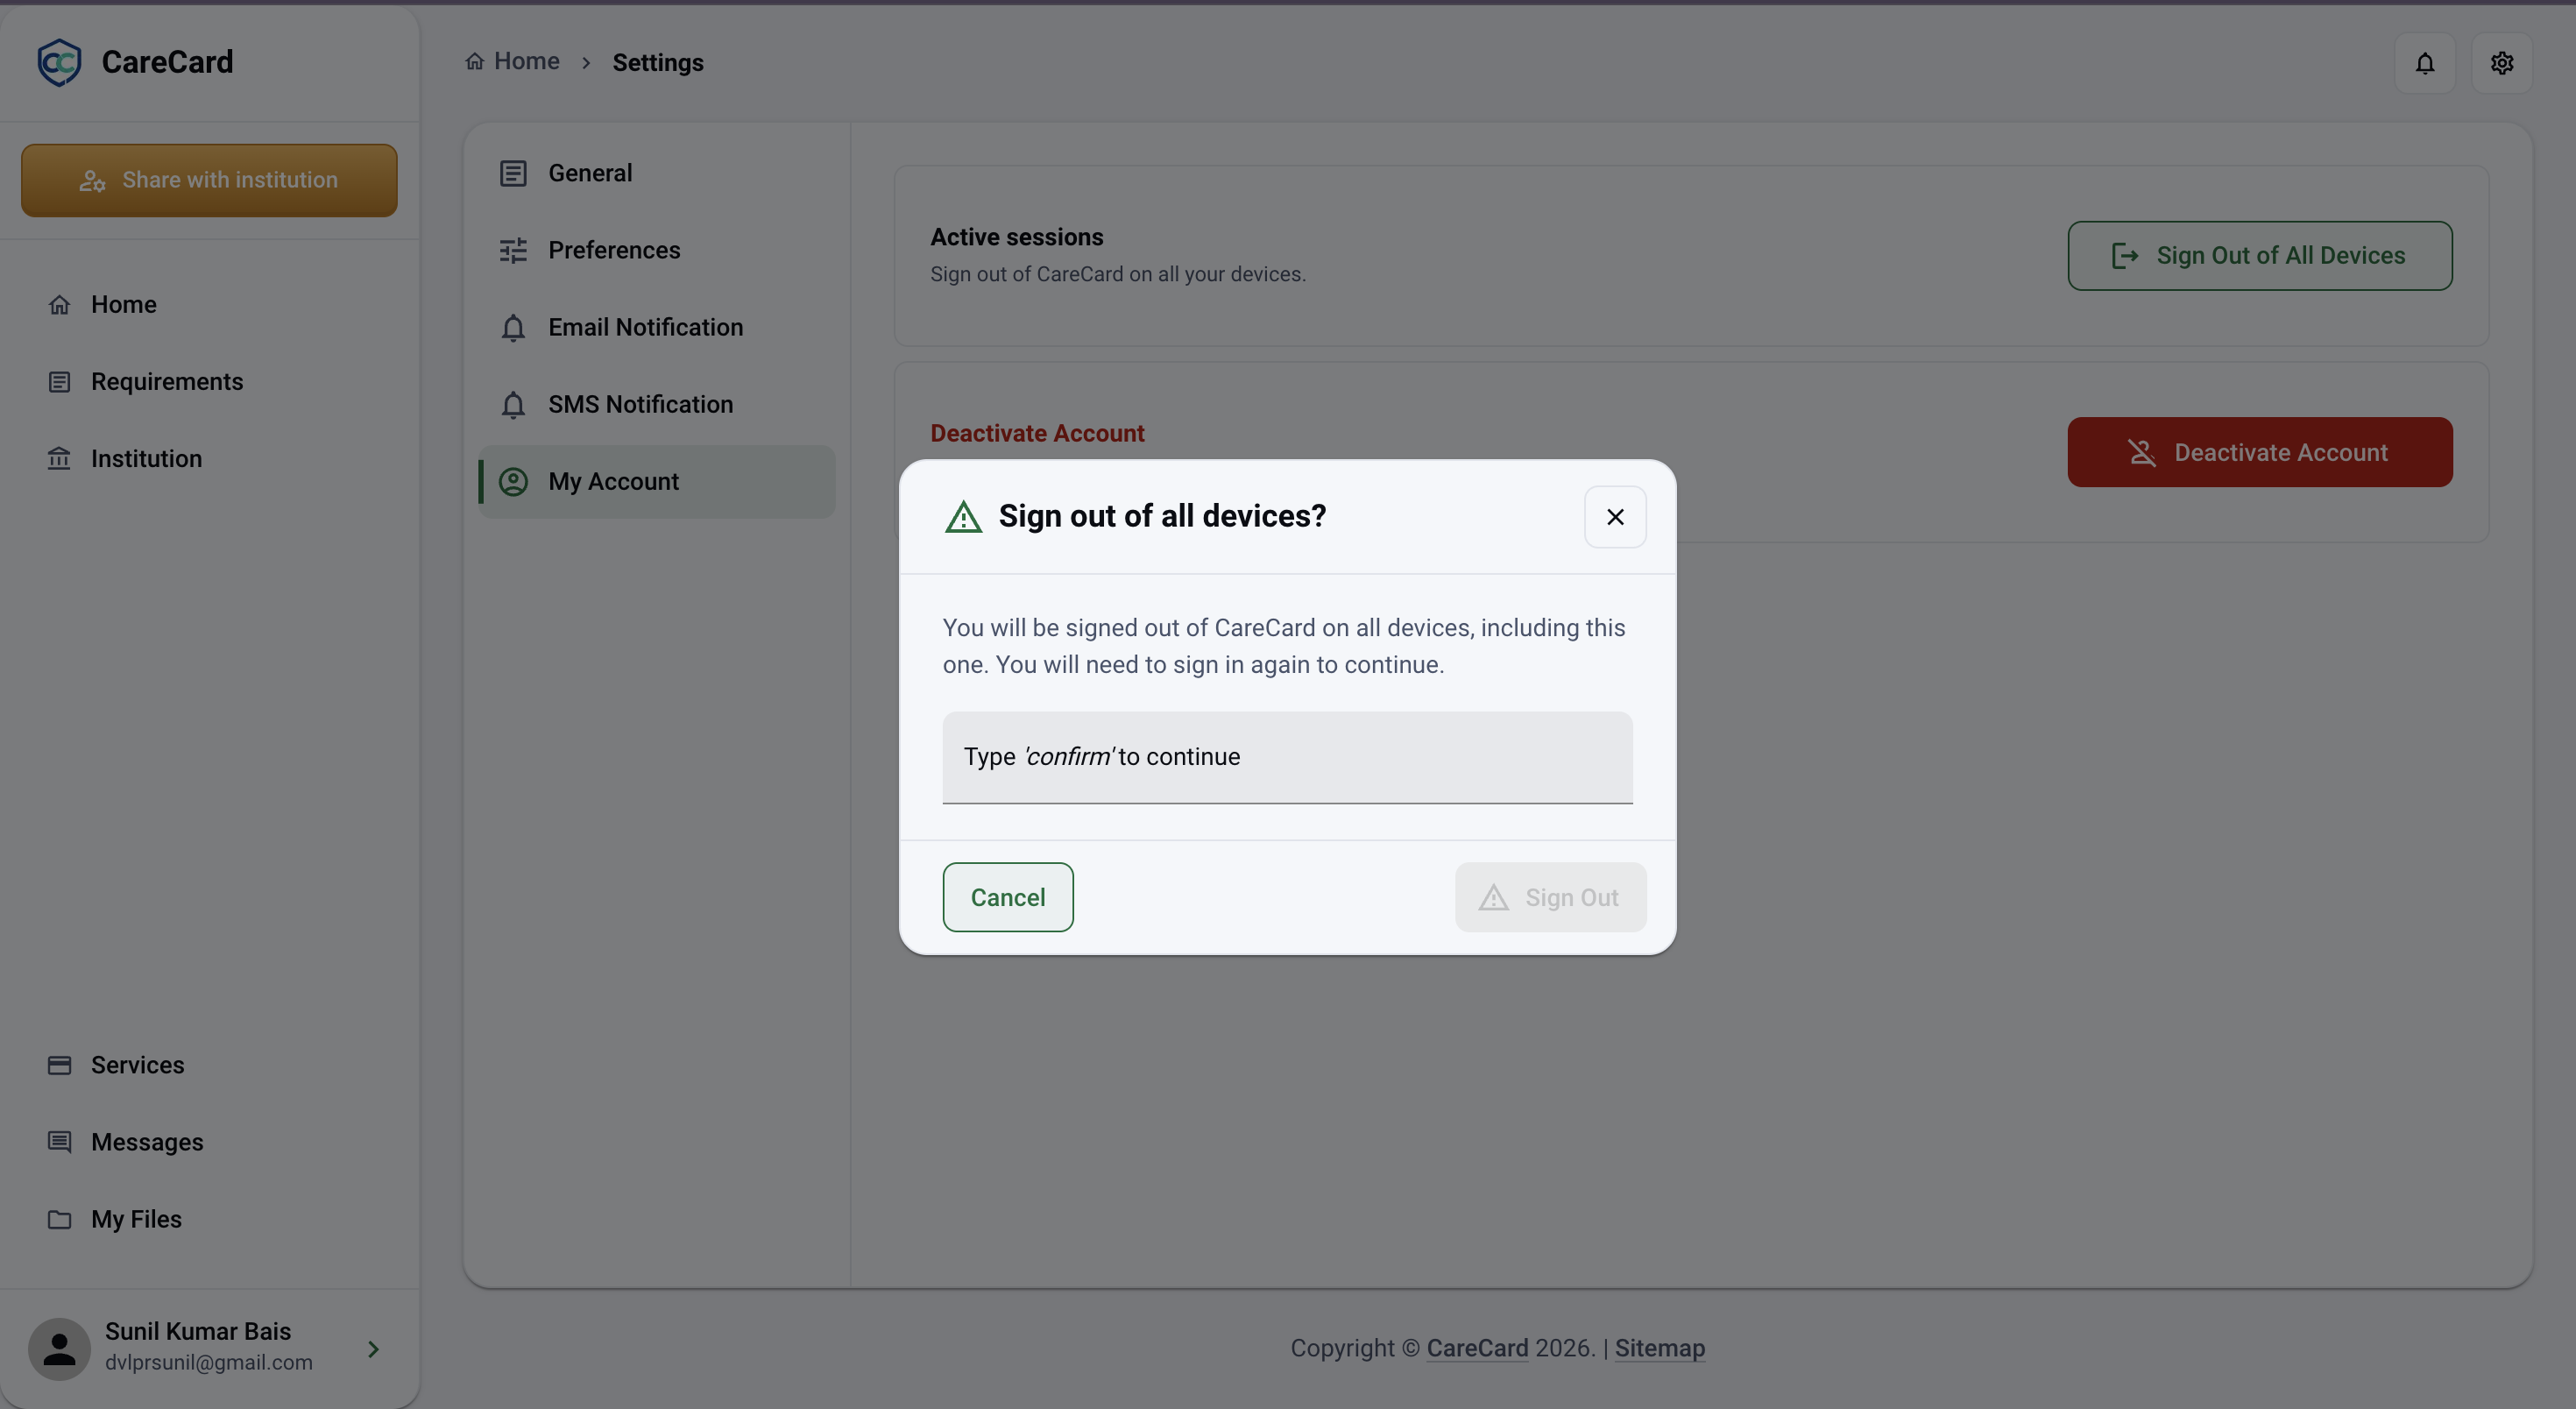
Task: Switch to SMS Notification tab
Action: point(657,404)
